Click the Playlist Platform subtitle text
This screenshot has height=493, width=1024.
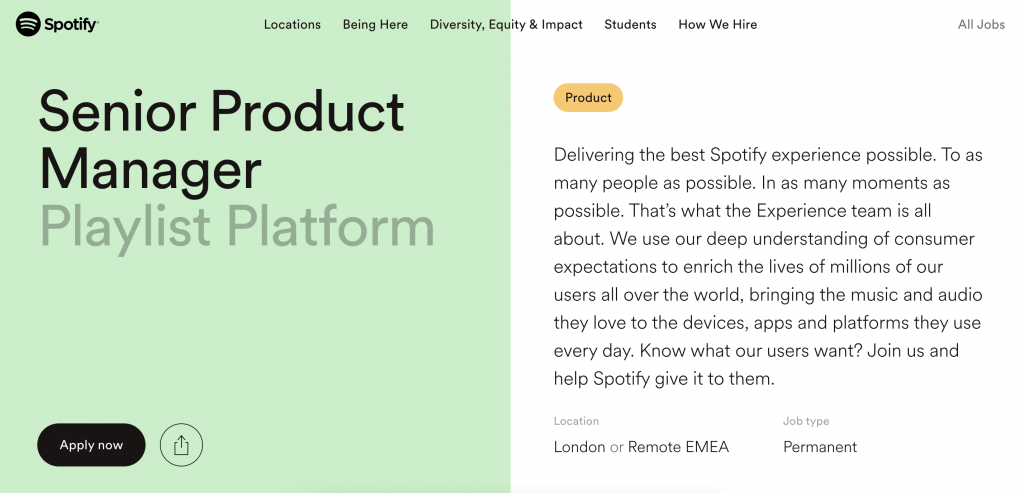tap(237, 227)
